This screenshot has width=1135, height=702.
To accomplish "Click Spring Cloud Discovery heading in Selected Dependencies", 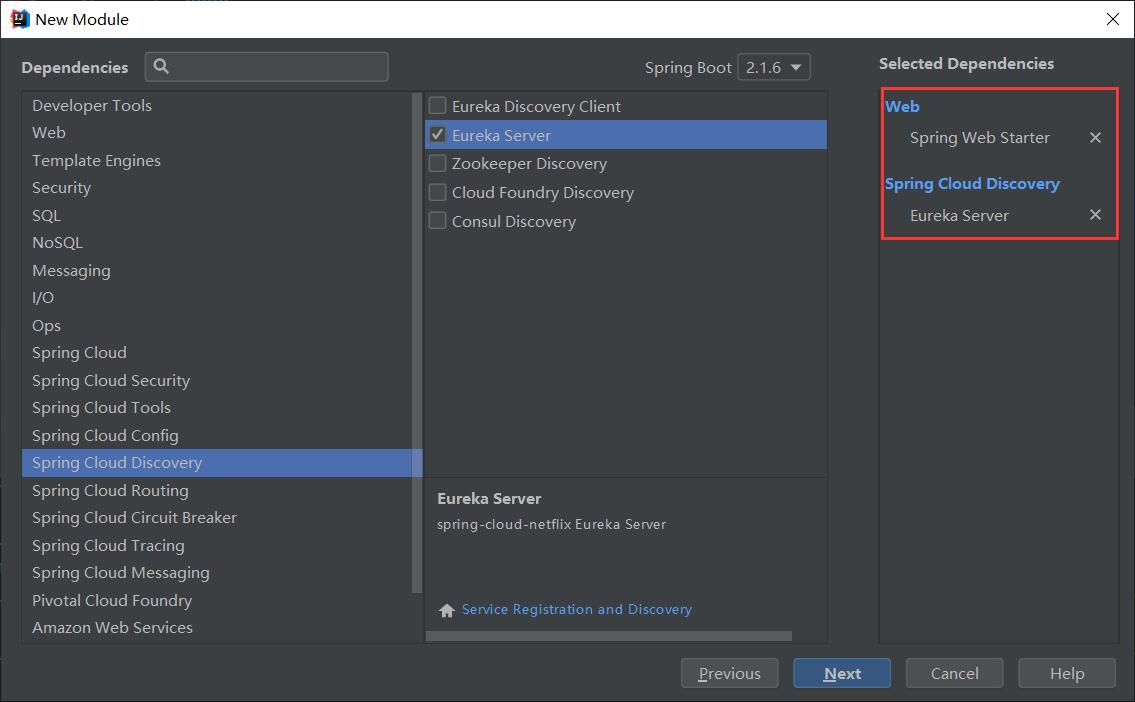I will [972, 184].
